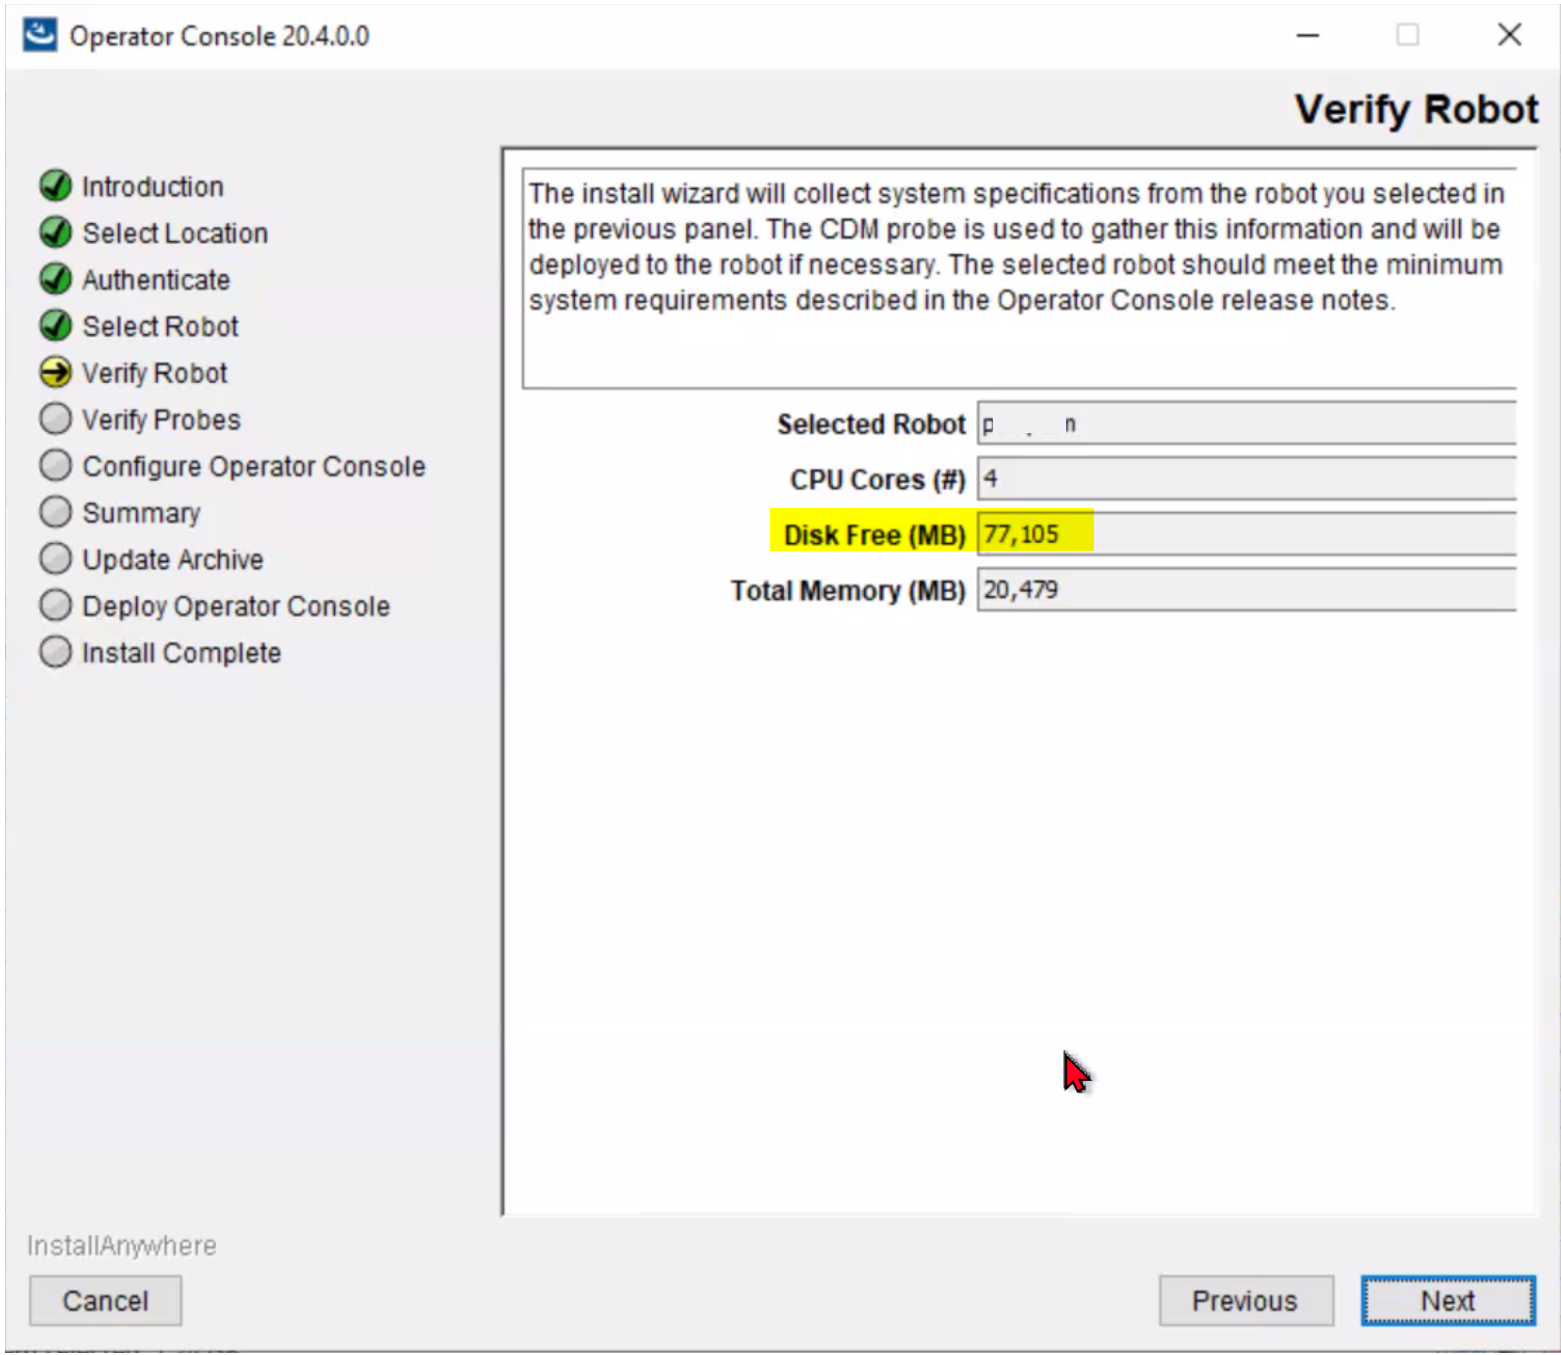
Task: Click the Verify Robot page heading
Action: [1416, 109]
